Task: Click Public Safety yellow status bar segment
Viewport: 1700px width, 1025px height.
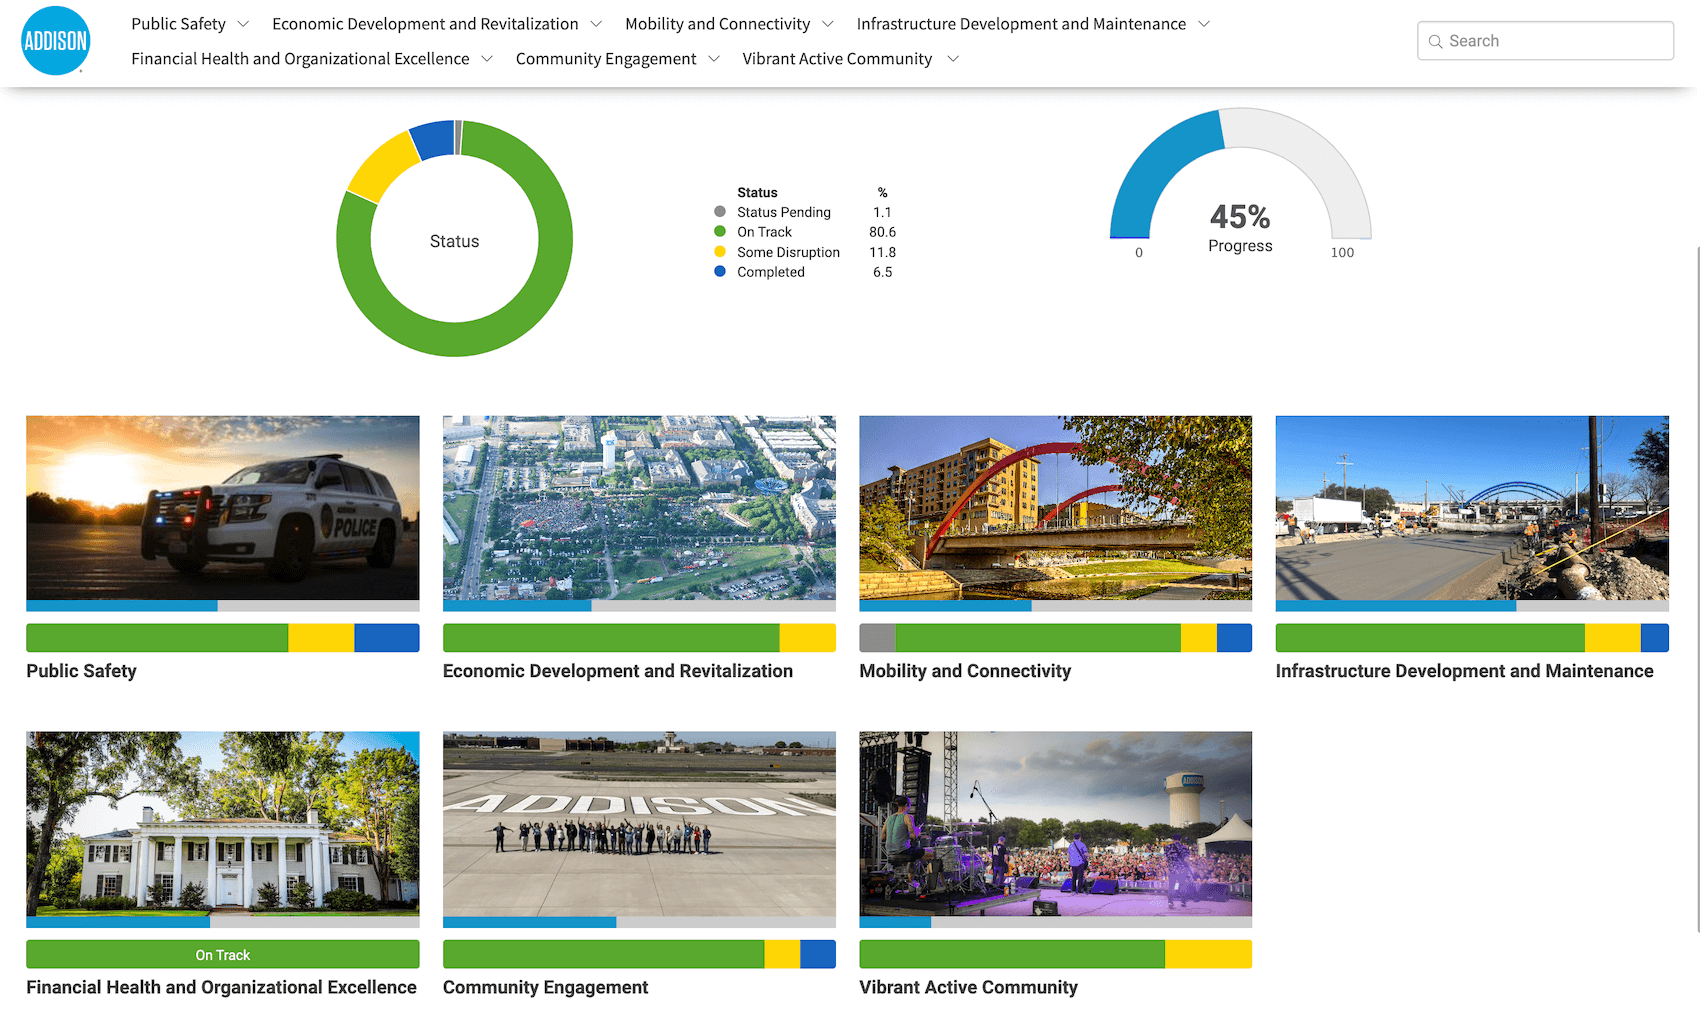Action: (321, 638)
